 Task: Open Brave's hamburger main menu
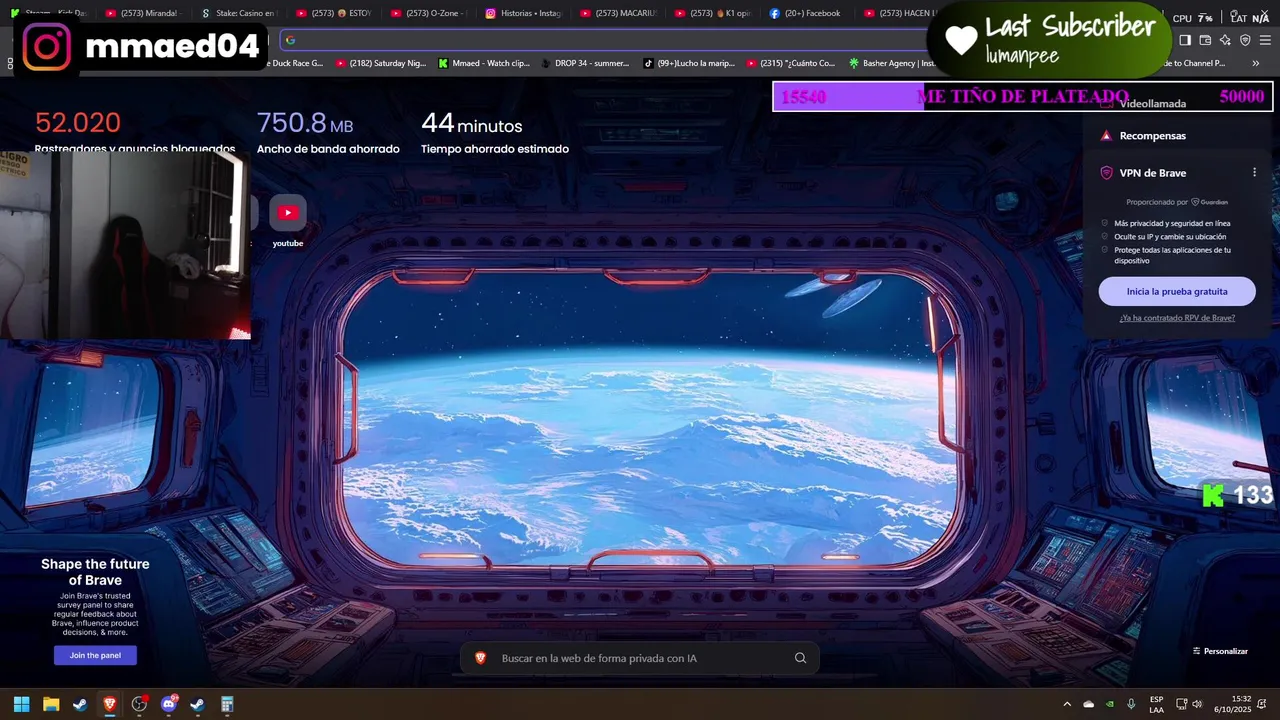[1266, 40]
